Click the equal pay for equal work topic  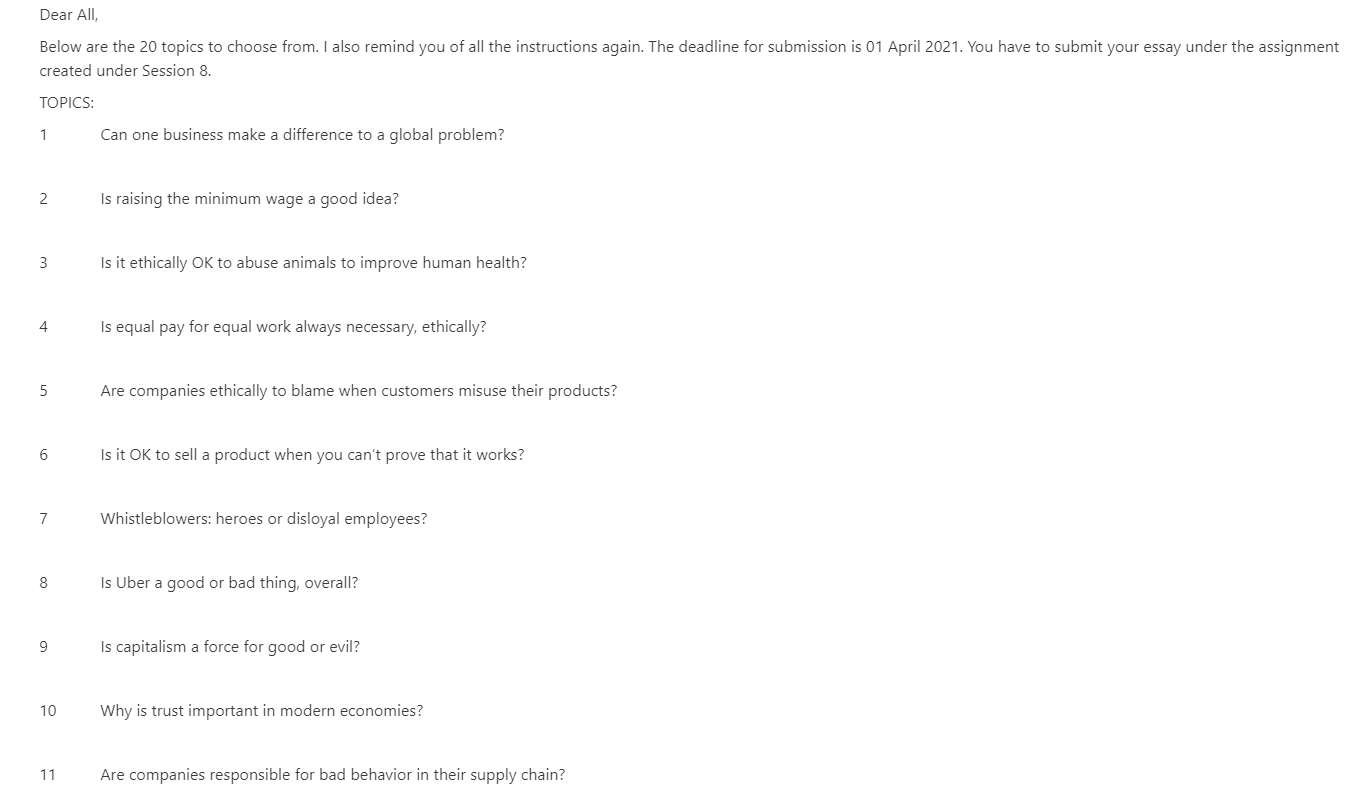point(293,327)
